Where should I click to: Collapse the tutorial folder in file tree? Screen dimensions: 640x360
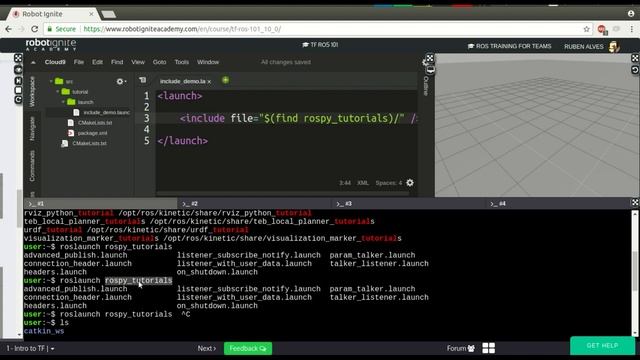[58, 92]
